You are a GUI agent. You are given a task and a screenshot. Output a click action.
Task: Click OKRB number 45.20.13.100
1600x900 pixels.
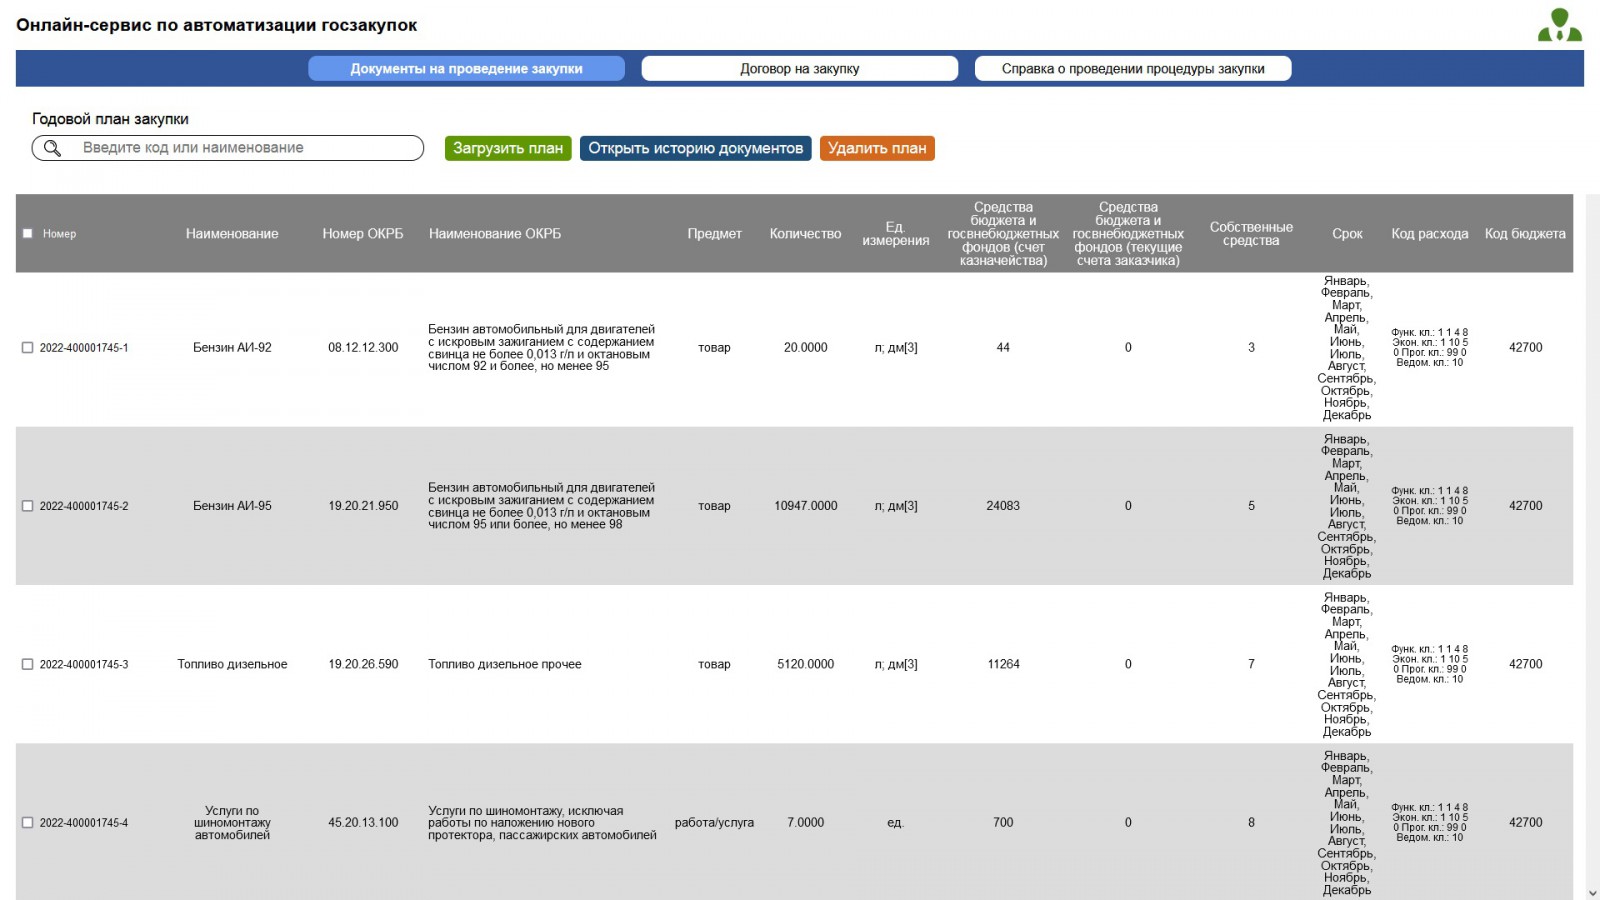[363, 823]
